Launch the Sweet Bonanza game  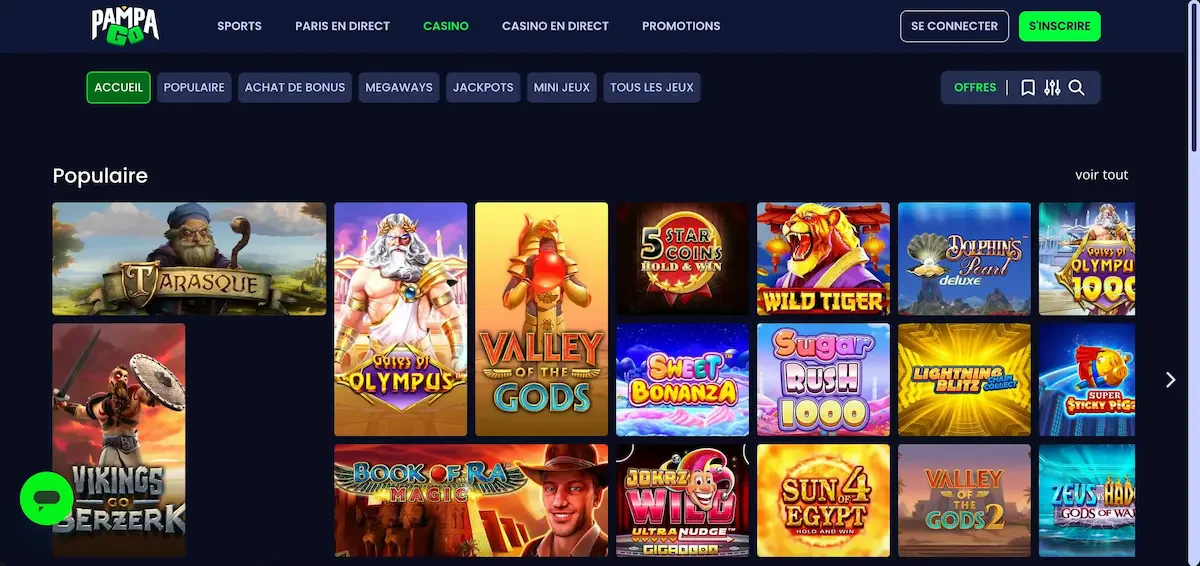pyautogui.click(x=682, y=380)
